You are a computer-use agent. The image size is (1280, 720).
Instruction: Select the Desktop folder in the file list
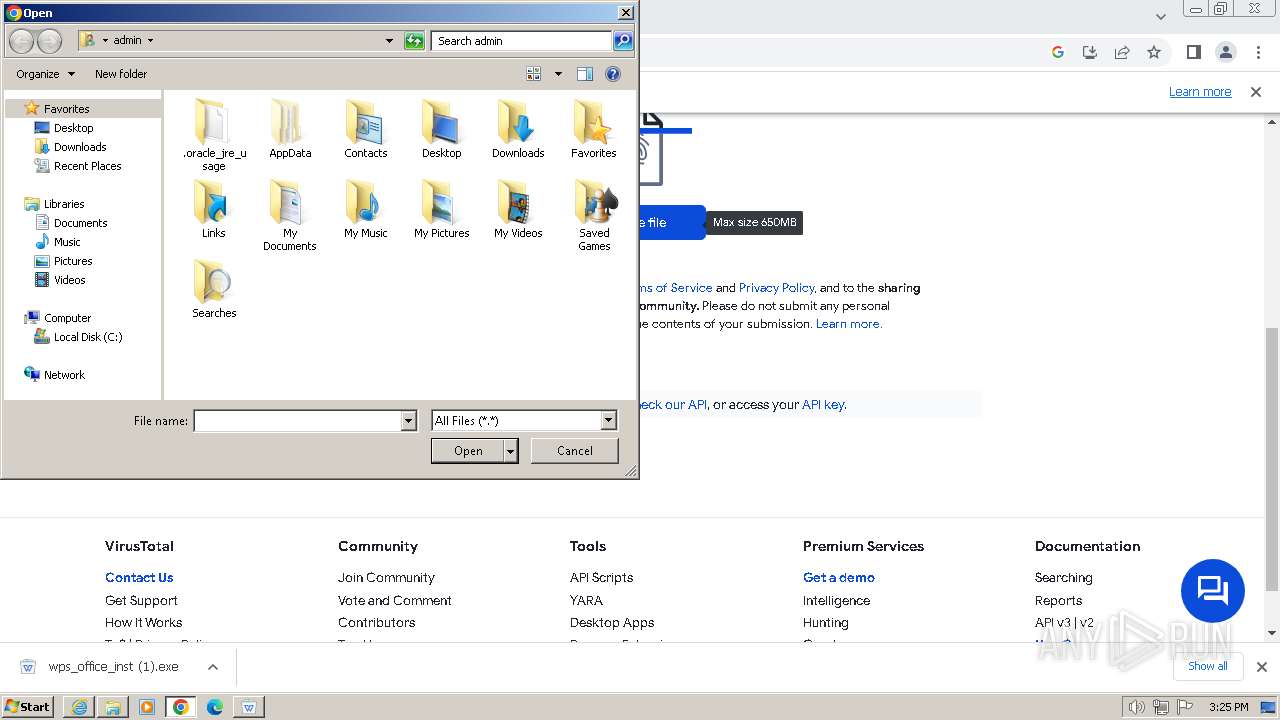pyautogui.click(x=441, y=128)
